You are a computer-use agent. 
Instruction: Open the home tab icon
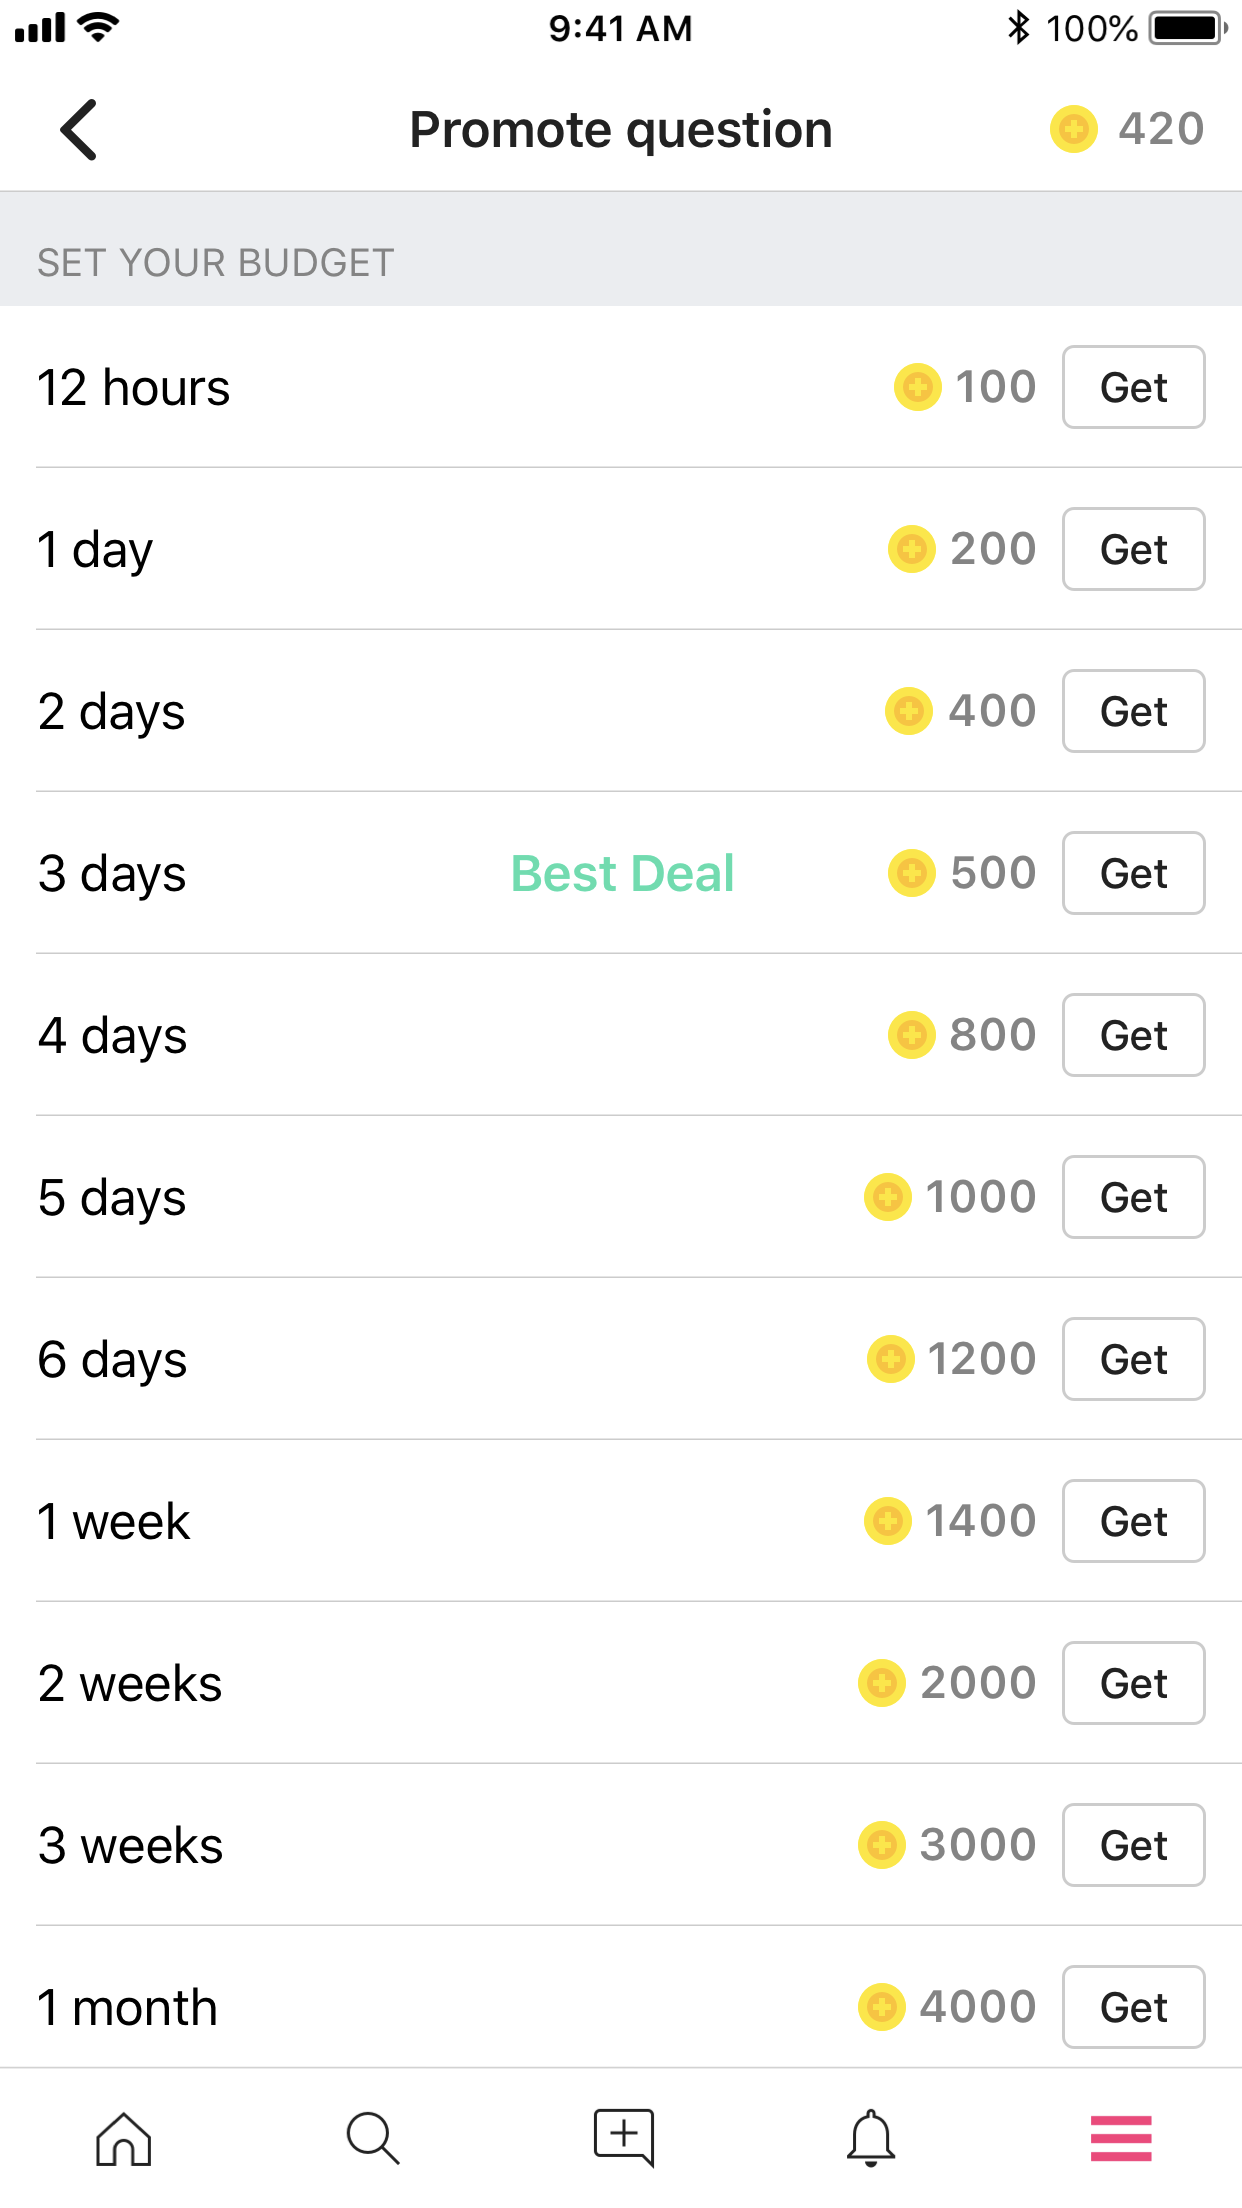point(123,2139)
